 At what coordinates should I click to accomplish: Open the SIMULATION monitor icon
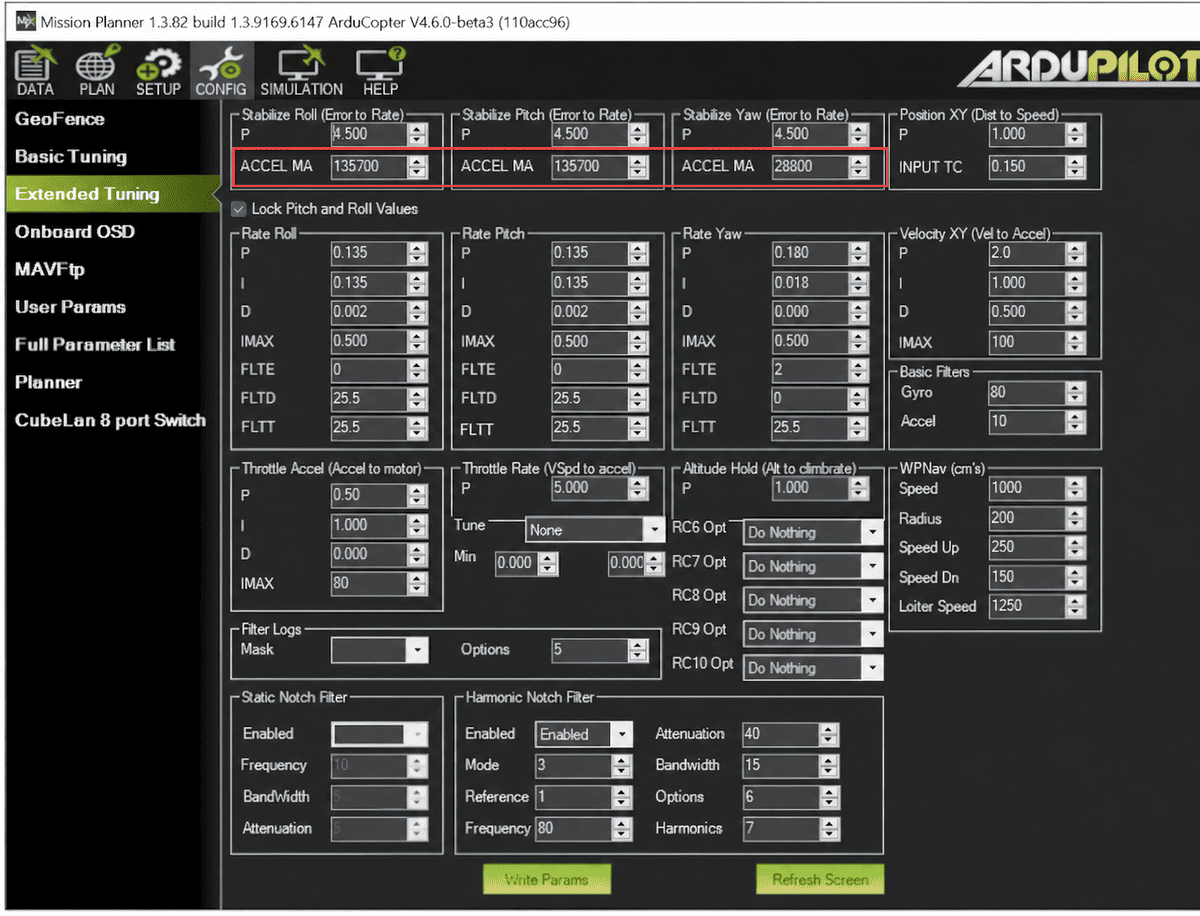click(x=301, y=73)
